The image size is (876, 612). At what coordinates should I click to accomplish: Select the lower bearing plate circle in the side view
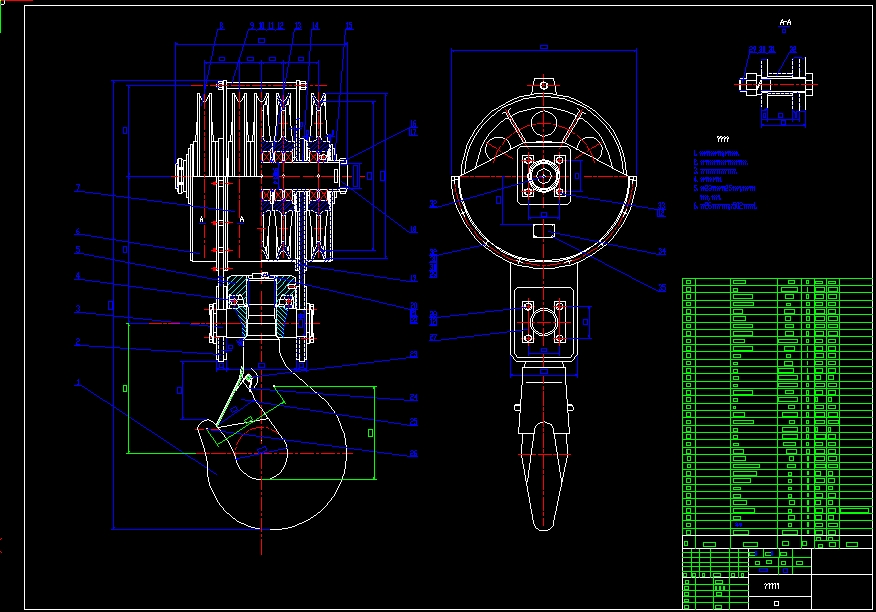[543, 322]
